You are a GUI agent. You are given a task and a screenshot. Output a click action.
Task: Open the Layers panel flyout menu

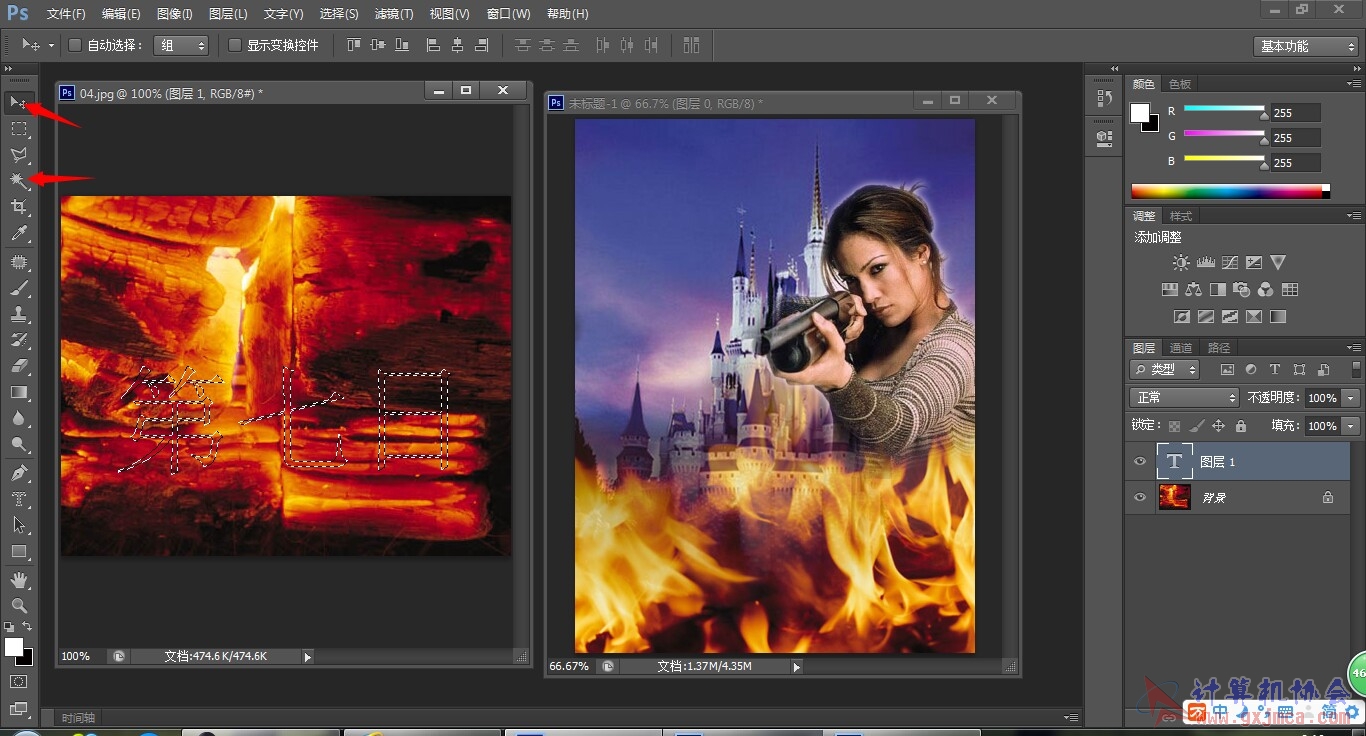[1354, 348]
